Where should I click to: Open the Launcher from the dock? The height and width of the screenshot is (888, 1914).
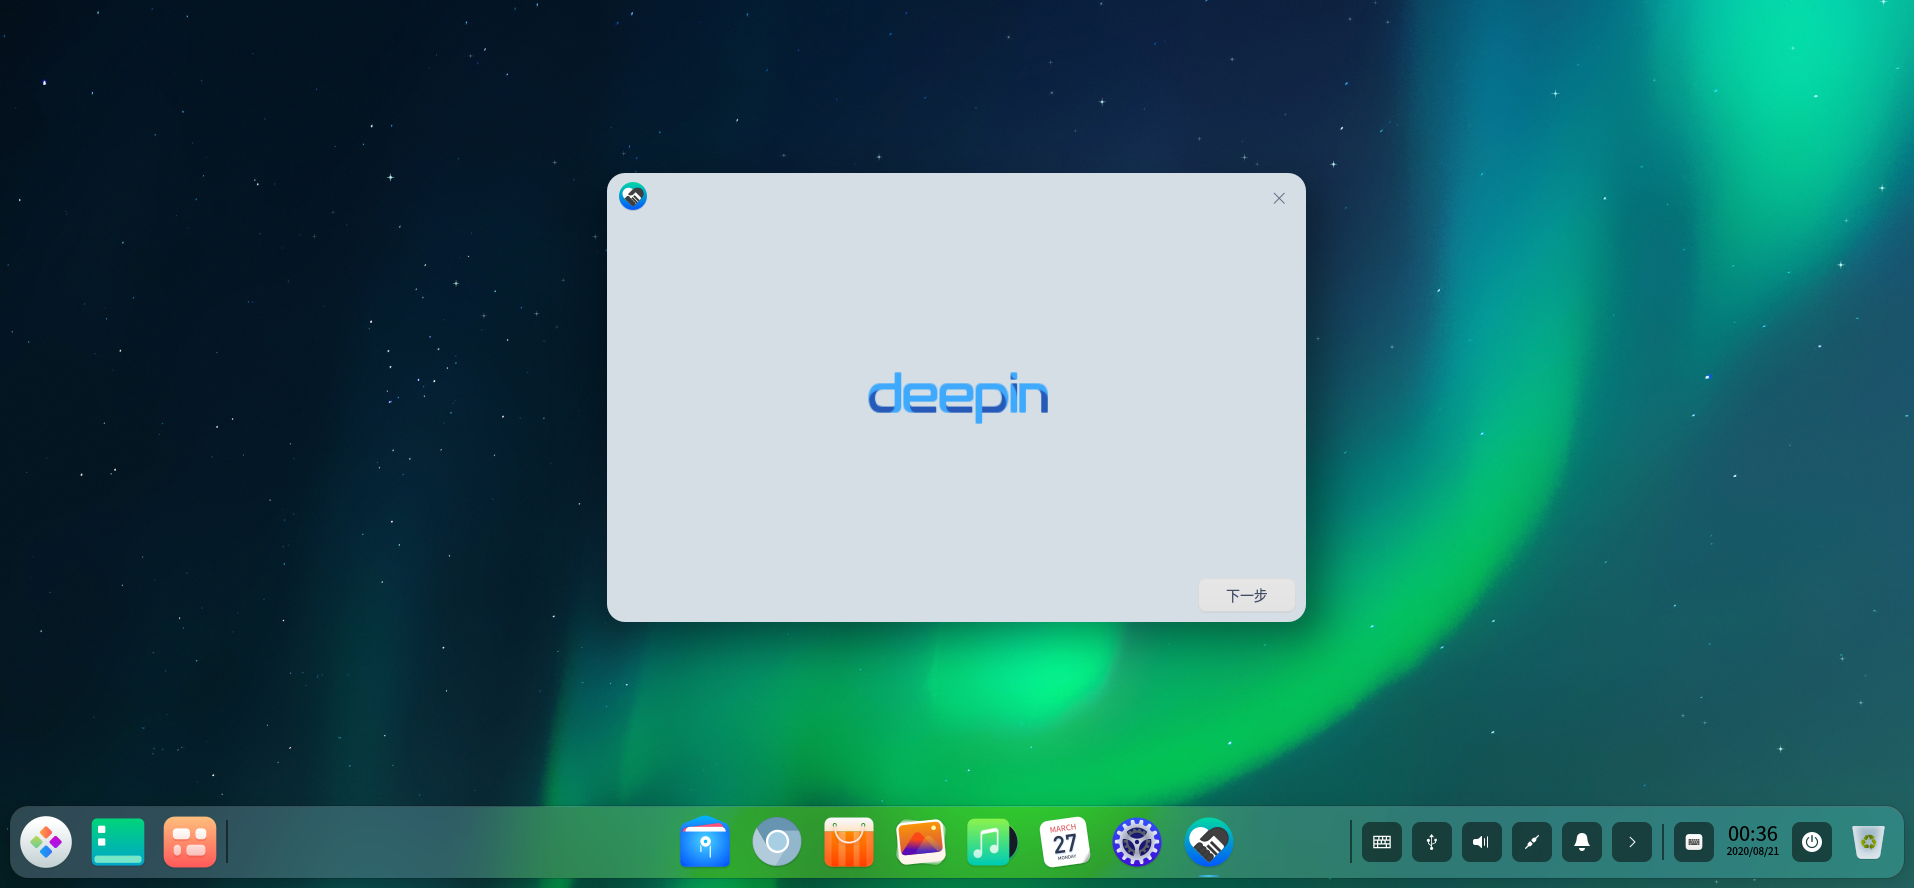click(x=46, y=842)
